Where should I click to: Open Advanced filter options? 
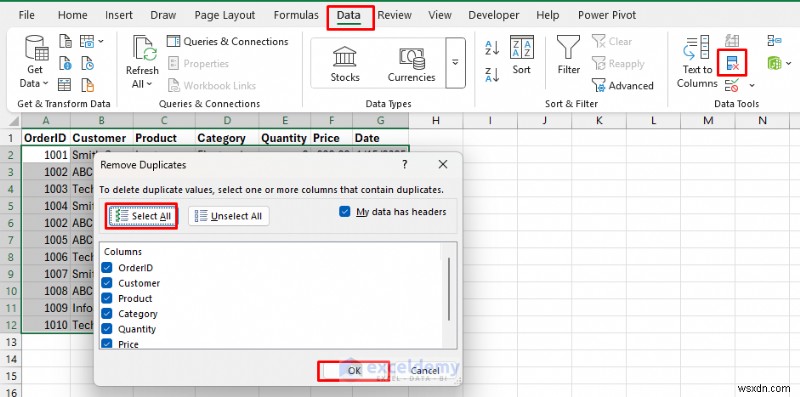pos(622,85)
